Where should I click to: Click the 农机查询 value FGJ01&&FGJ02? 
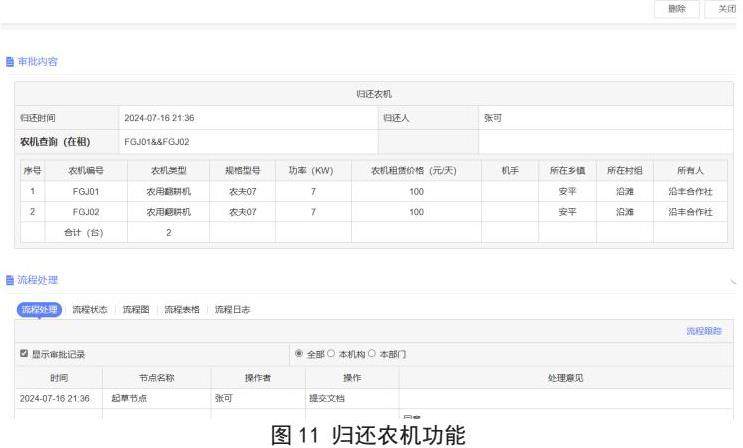click(x=156, y=142)
